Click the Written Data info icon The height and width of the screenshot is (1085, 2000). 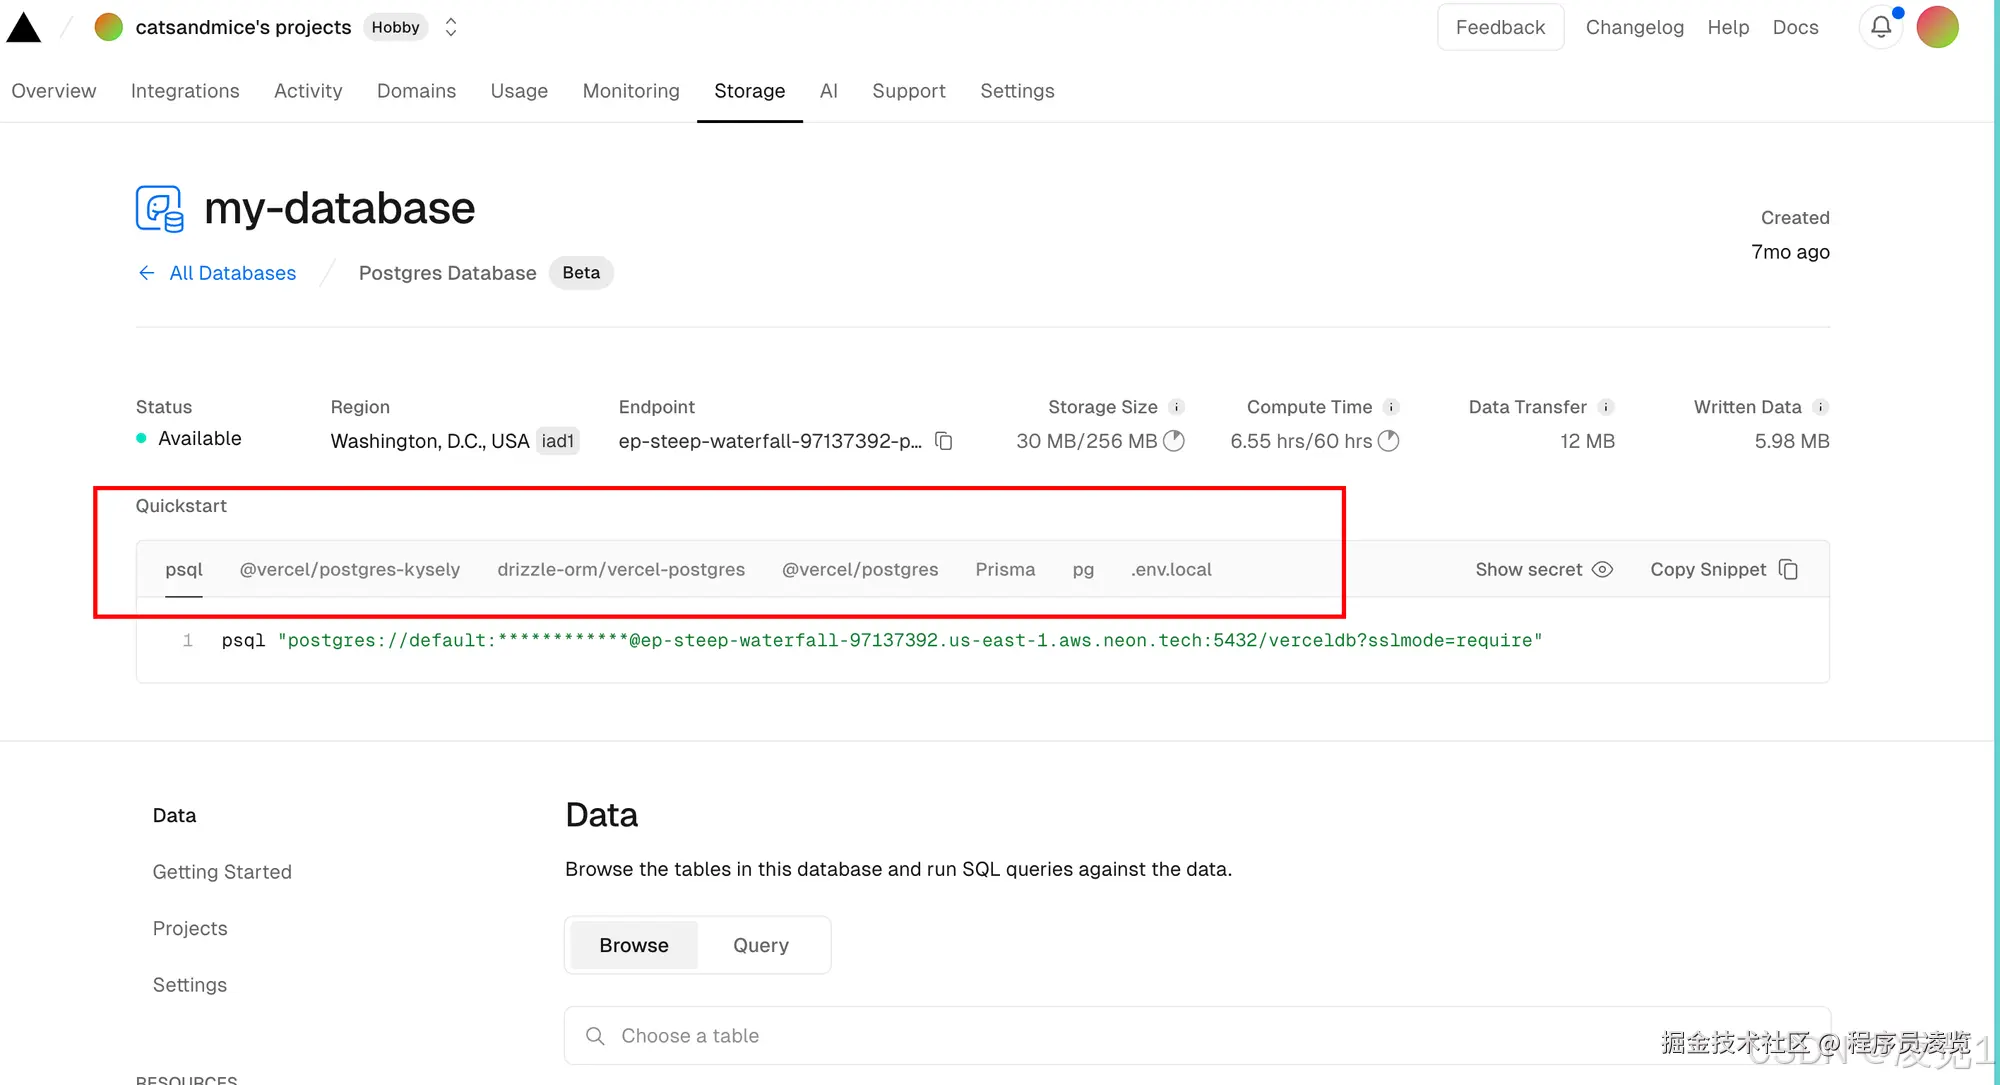1820,407
